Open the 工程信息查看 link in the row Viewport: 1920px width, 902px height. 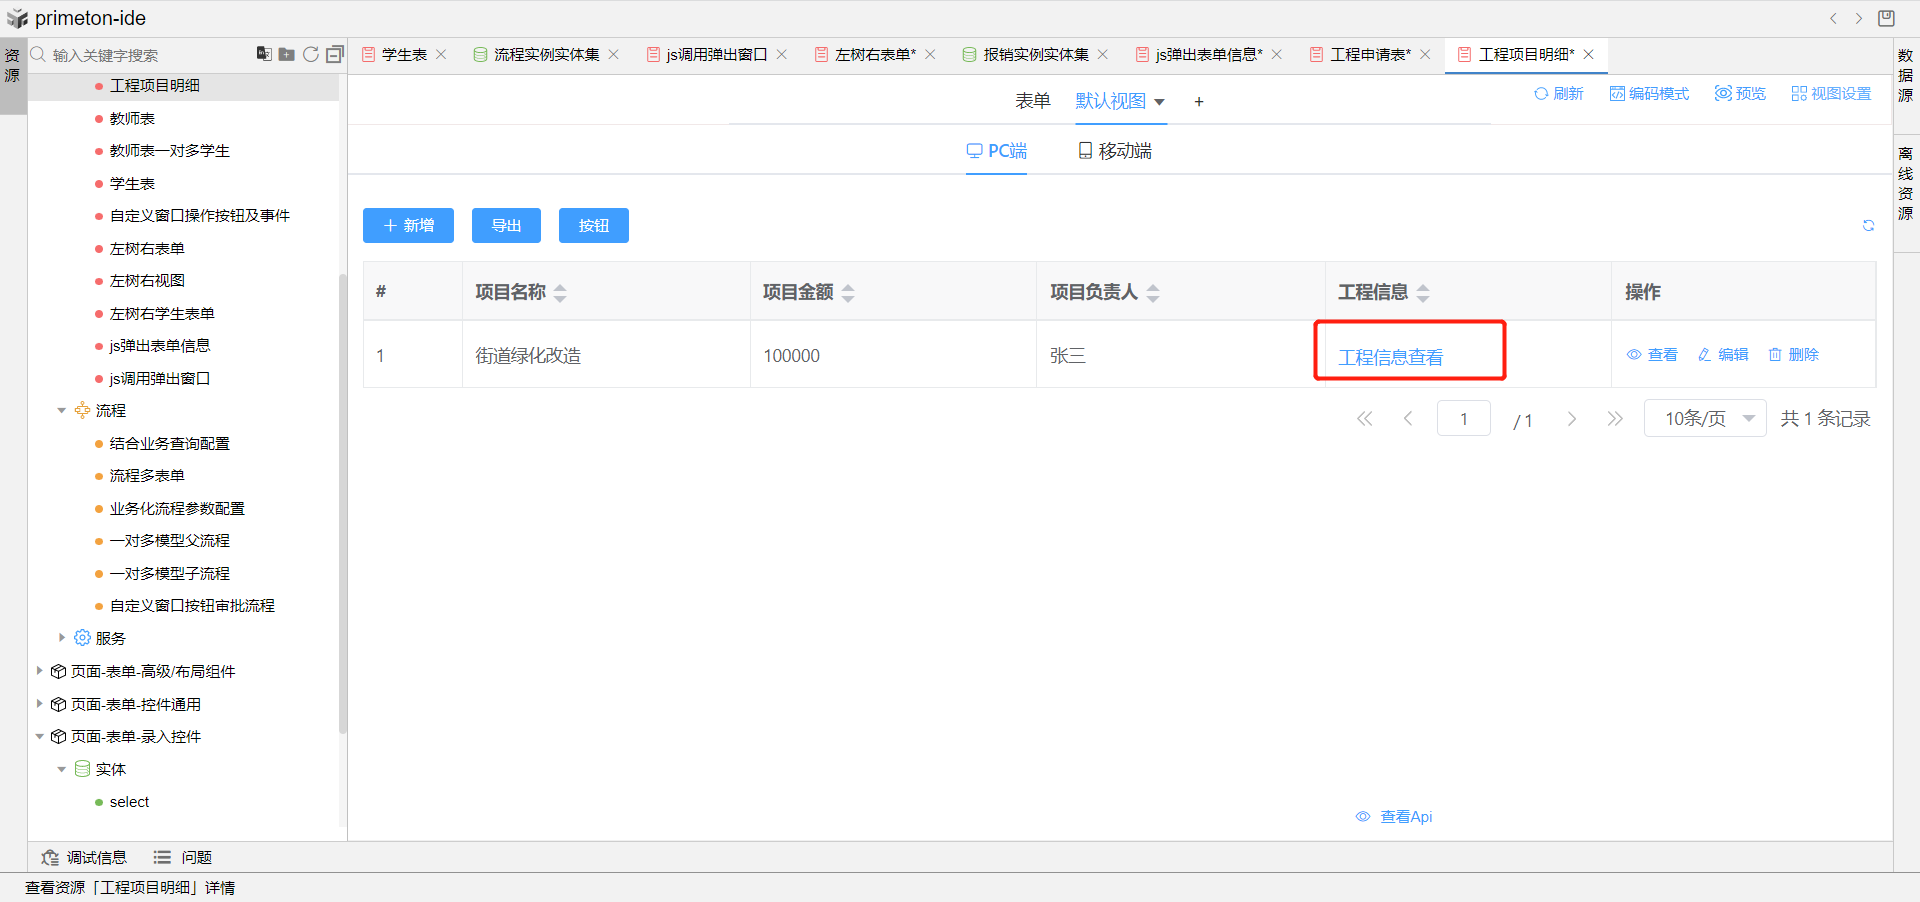click(x=1390, y=357)
